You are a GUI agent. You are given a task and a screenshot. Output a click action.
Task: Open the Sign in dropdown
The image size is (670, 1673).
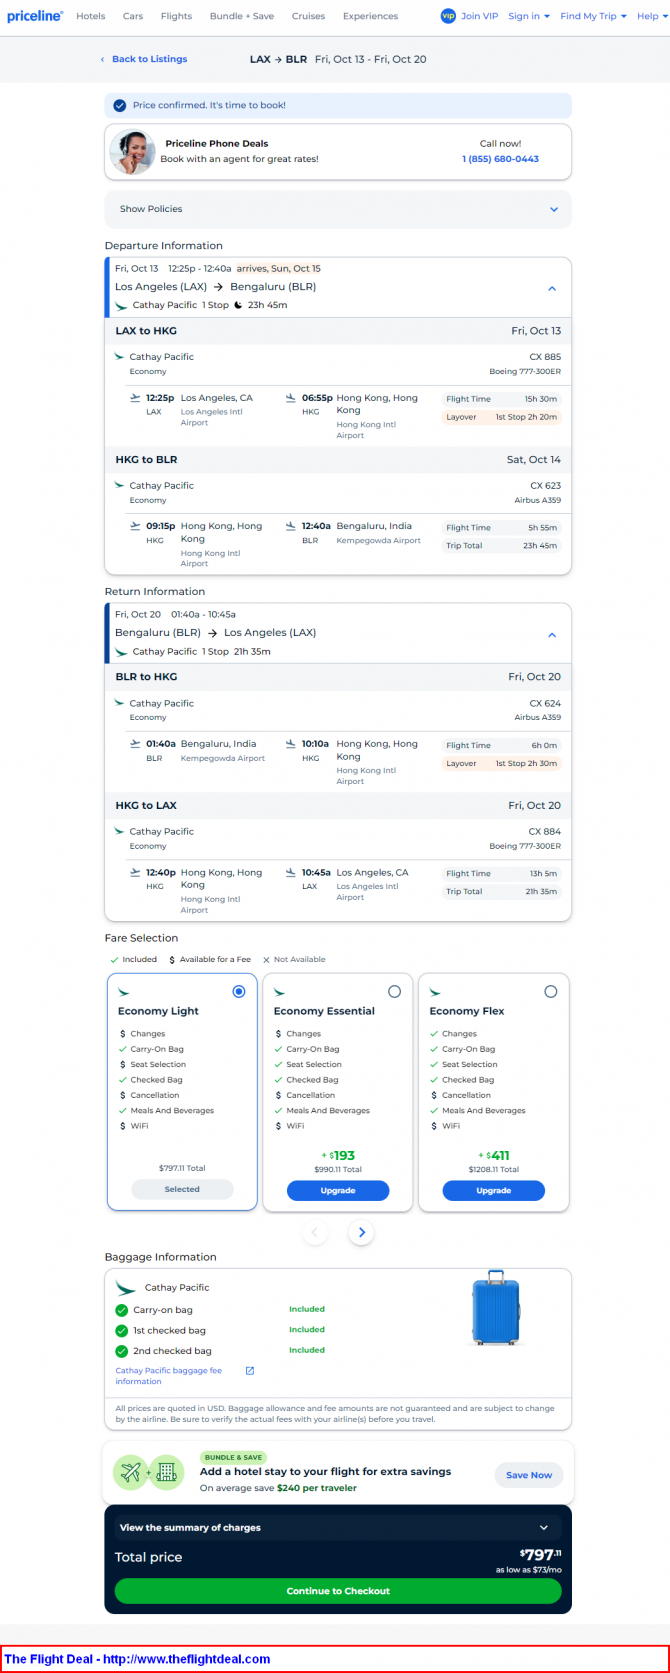(x=529, y=16)
